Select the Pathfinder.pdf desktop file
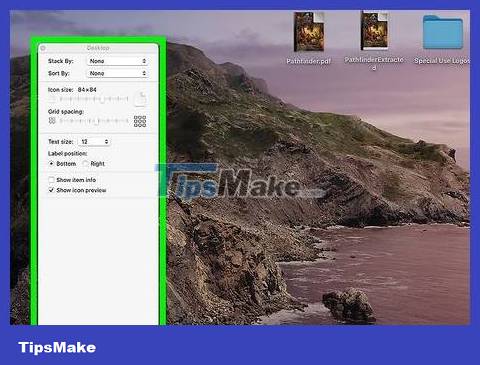480x365 pixels. click(x=309, y=32)
